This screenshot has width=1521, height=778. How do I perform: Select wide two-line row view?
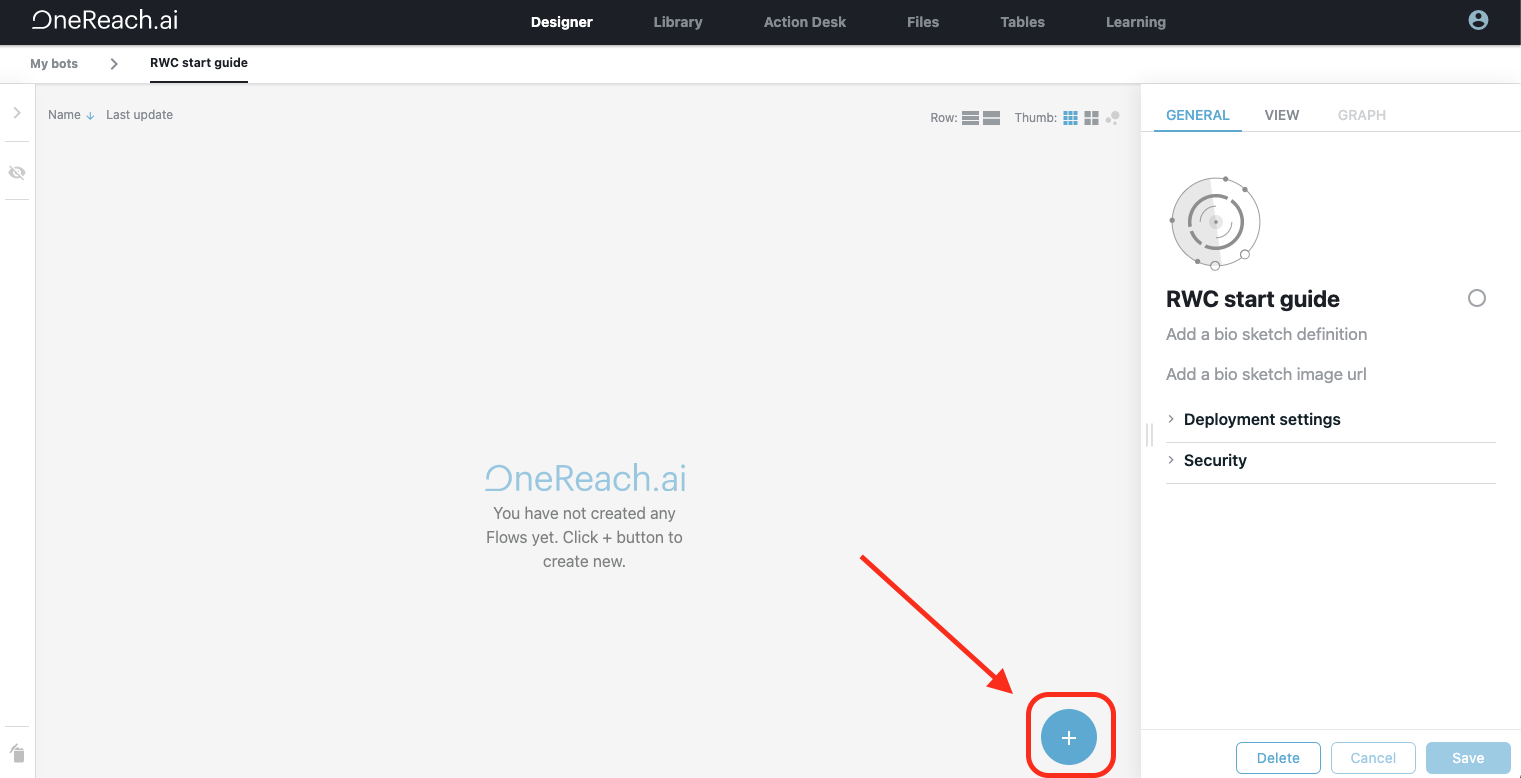pyautogui.click(x=992, y=118)
